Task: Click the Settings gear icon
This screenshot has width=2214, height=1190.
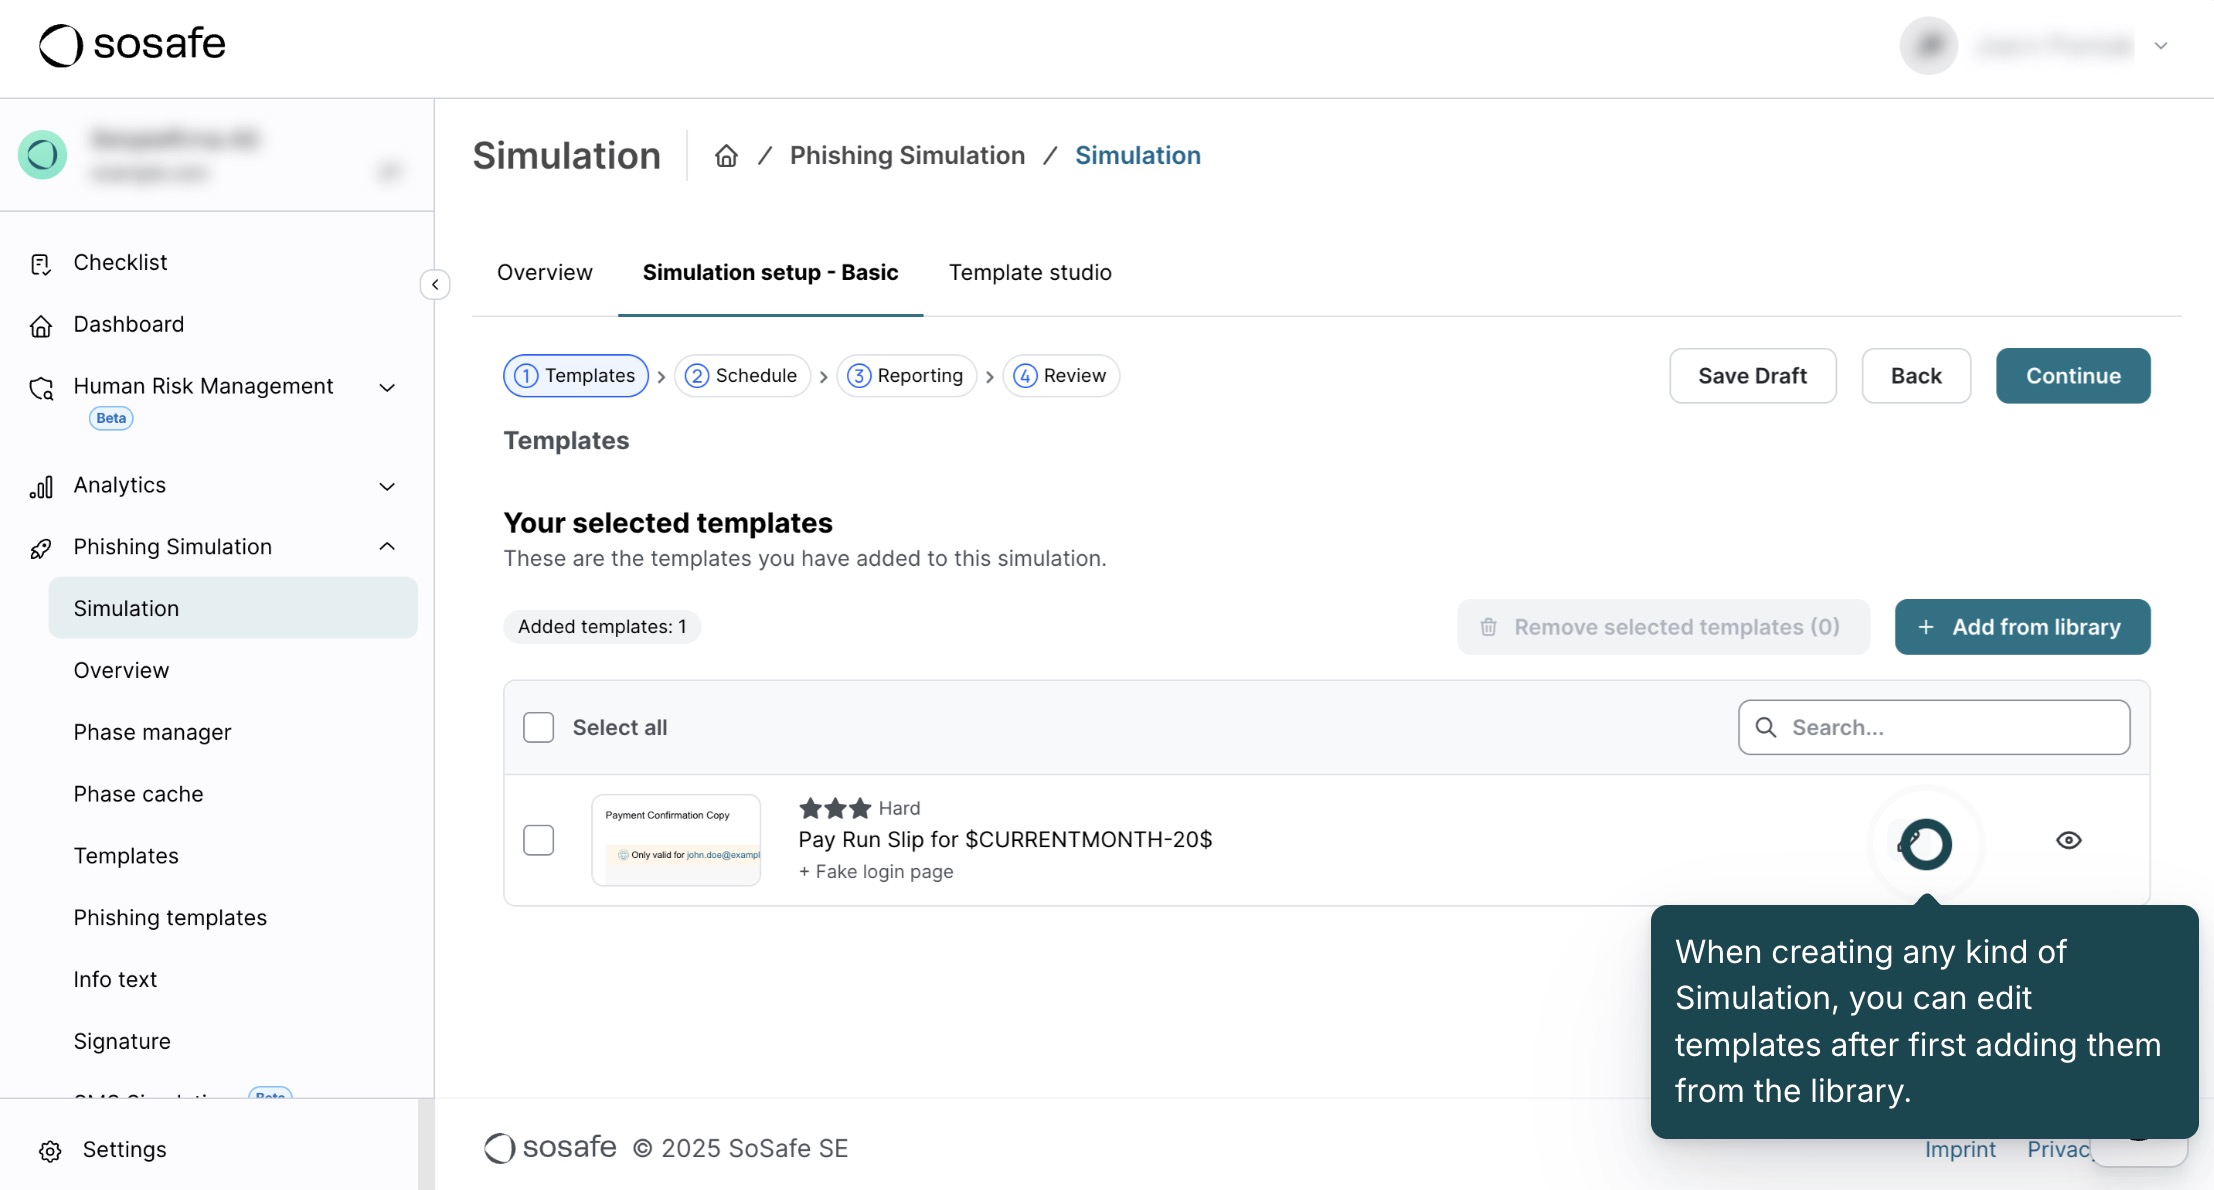Action: click(x=50, y=1151)
